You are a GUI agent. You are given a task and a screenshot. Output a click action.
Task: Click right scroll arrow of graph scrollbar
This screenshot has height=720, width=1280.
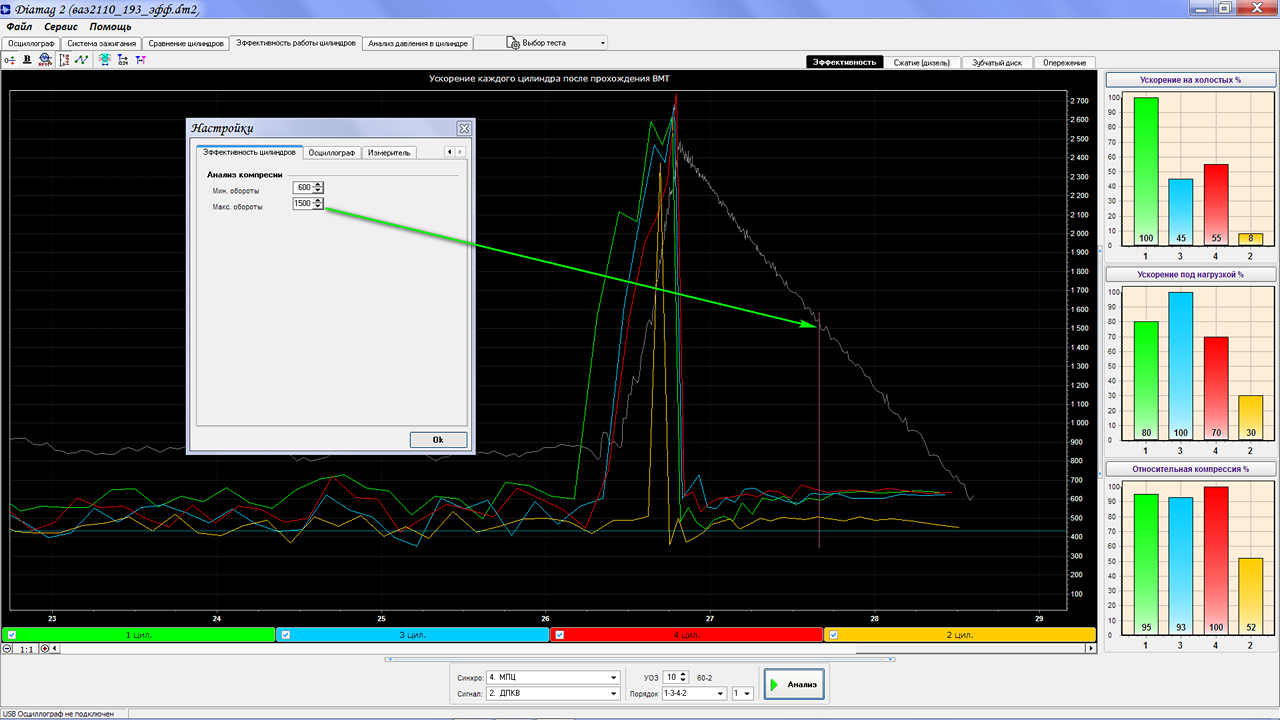point(1092,648)
